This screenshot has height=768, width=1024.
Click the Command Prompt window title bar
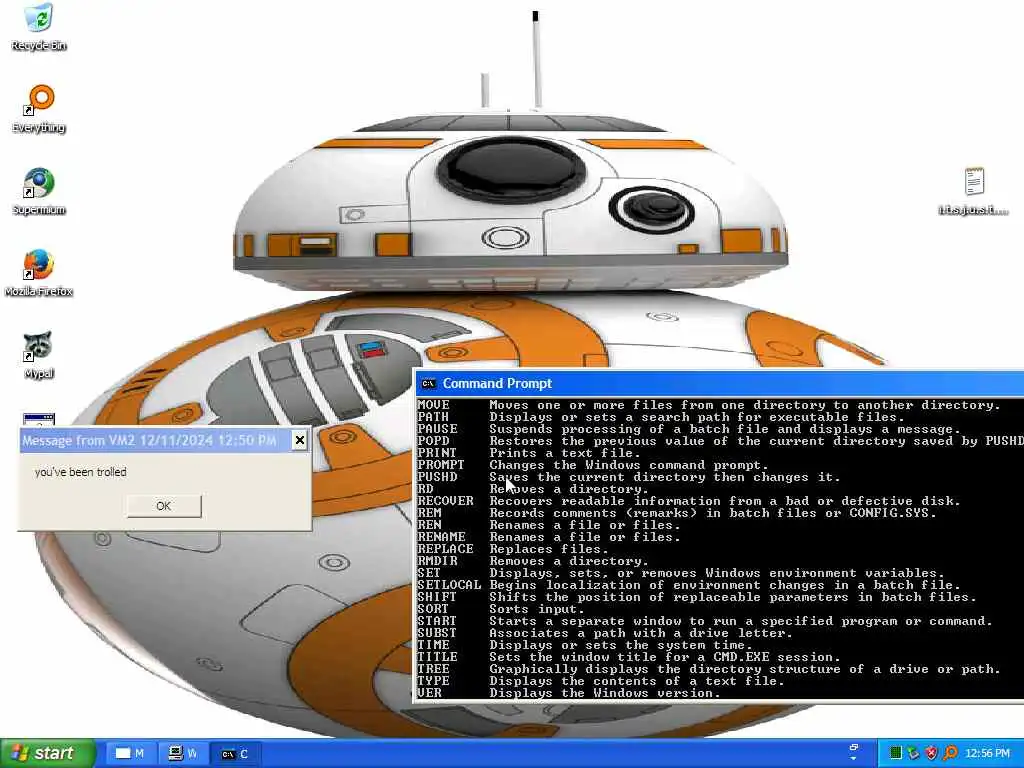tap(718, 383)
